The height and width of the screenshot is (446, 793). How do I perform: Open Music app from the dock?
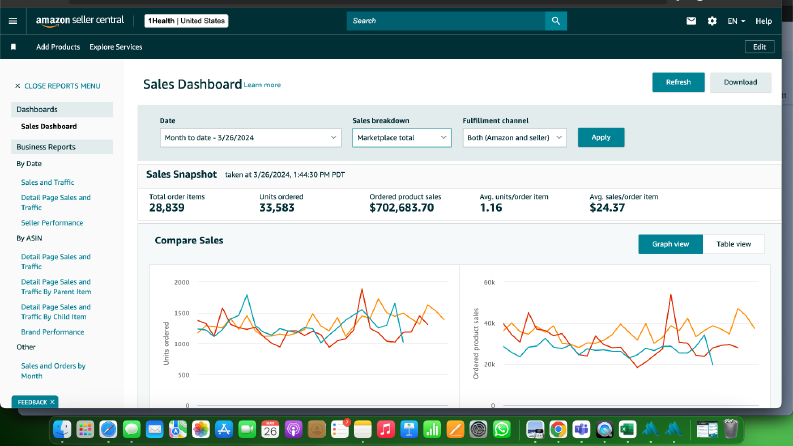coord(385,429)
